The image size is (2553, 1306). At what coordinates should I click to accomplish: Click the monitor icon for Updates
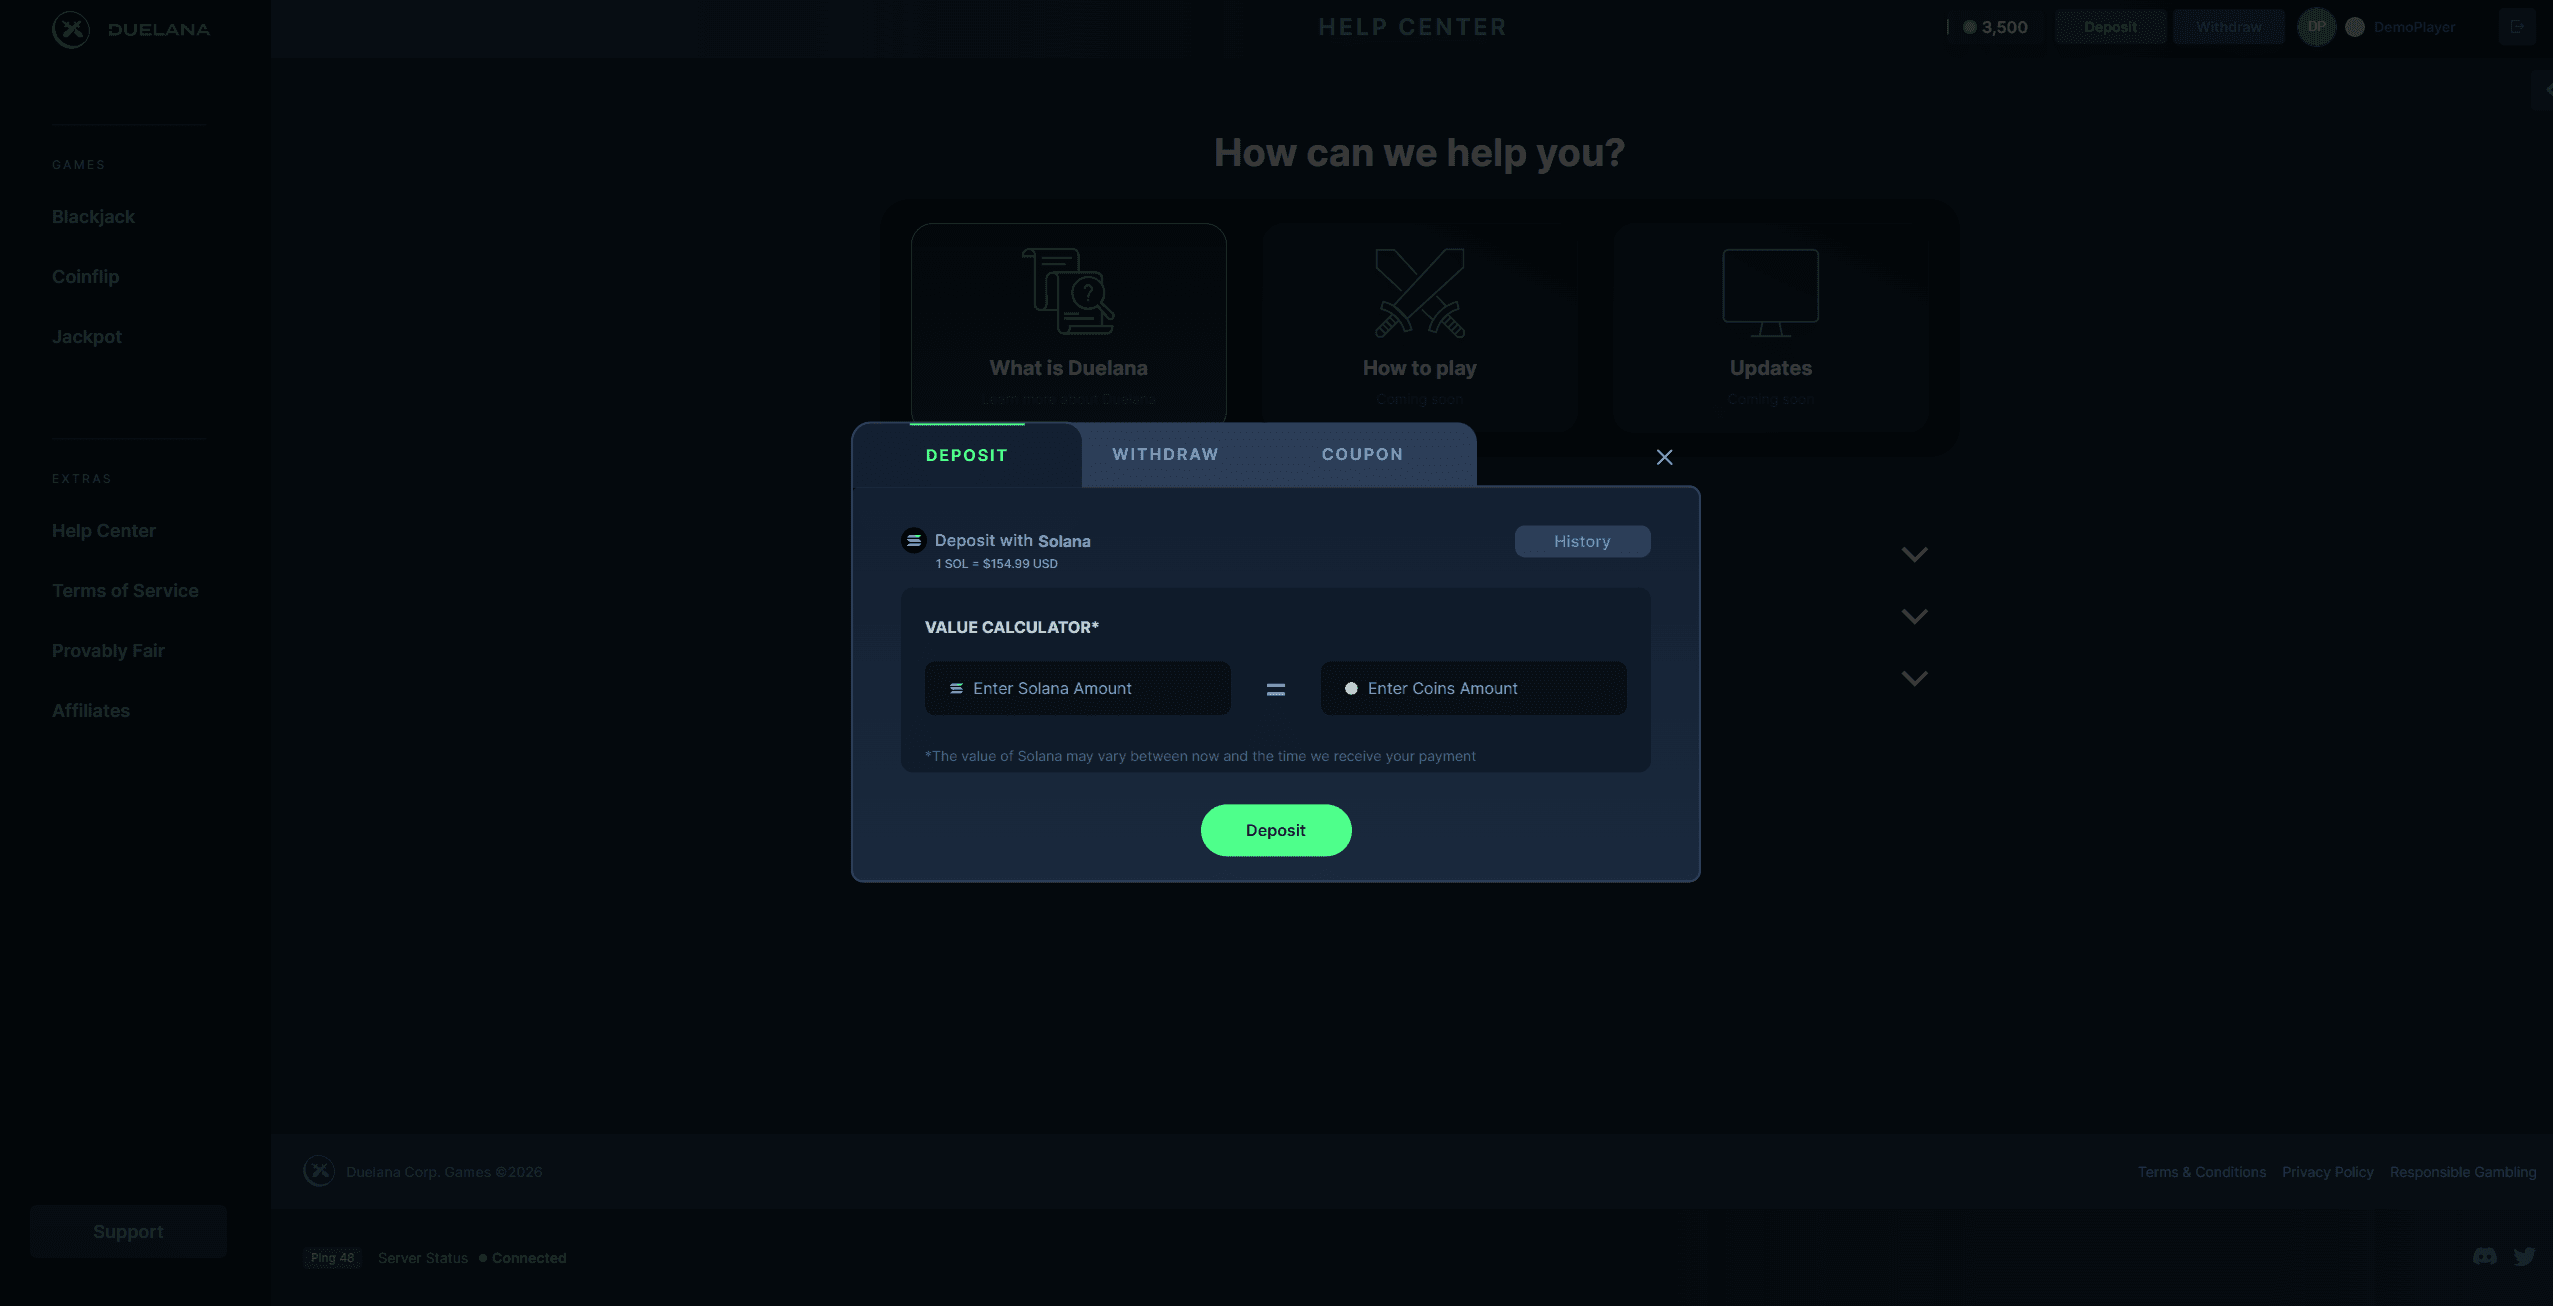coord(1770,292)
